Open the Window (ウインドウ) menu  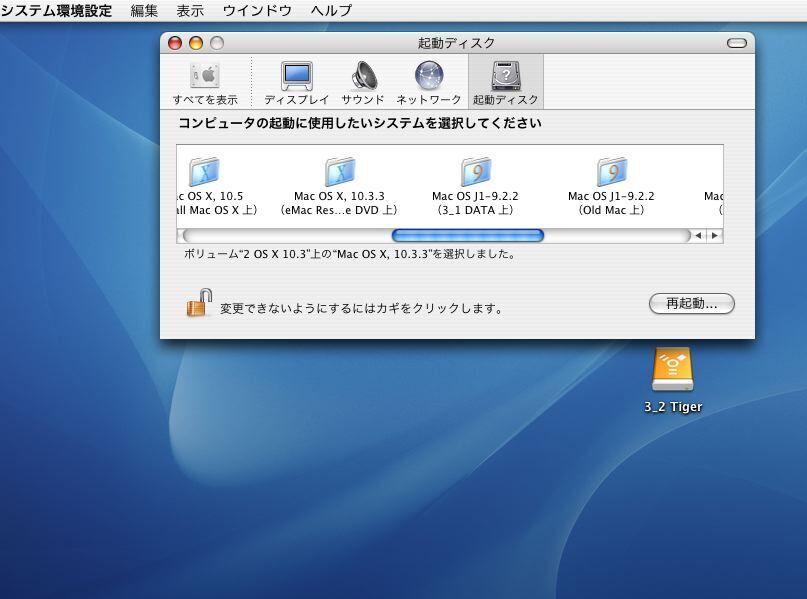257,10
